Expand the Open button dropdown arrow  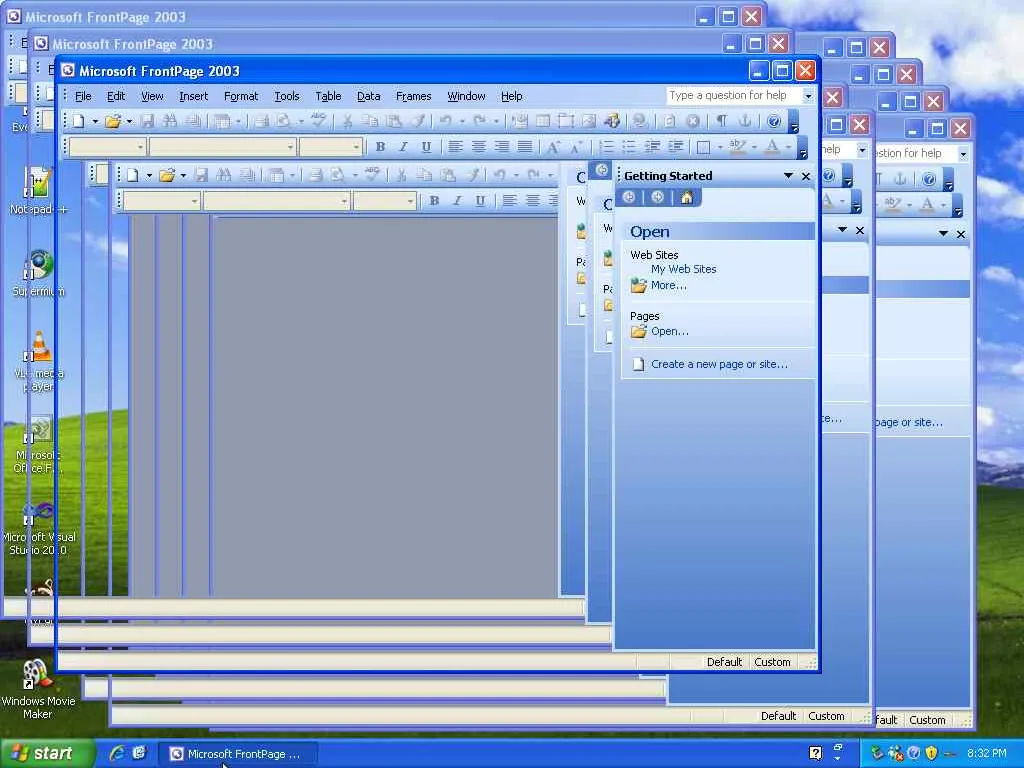point(129,121)
